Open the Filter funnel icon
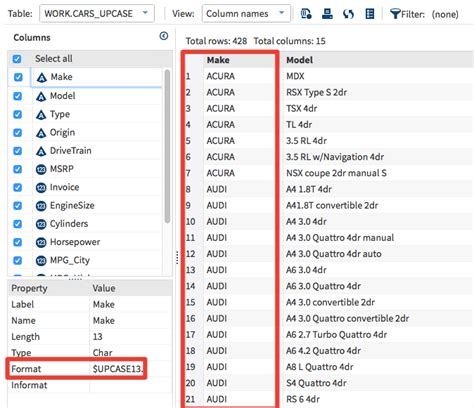This screenshot has width=474, height=408. click(395, 14)
